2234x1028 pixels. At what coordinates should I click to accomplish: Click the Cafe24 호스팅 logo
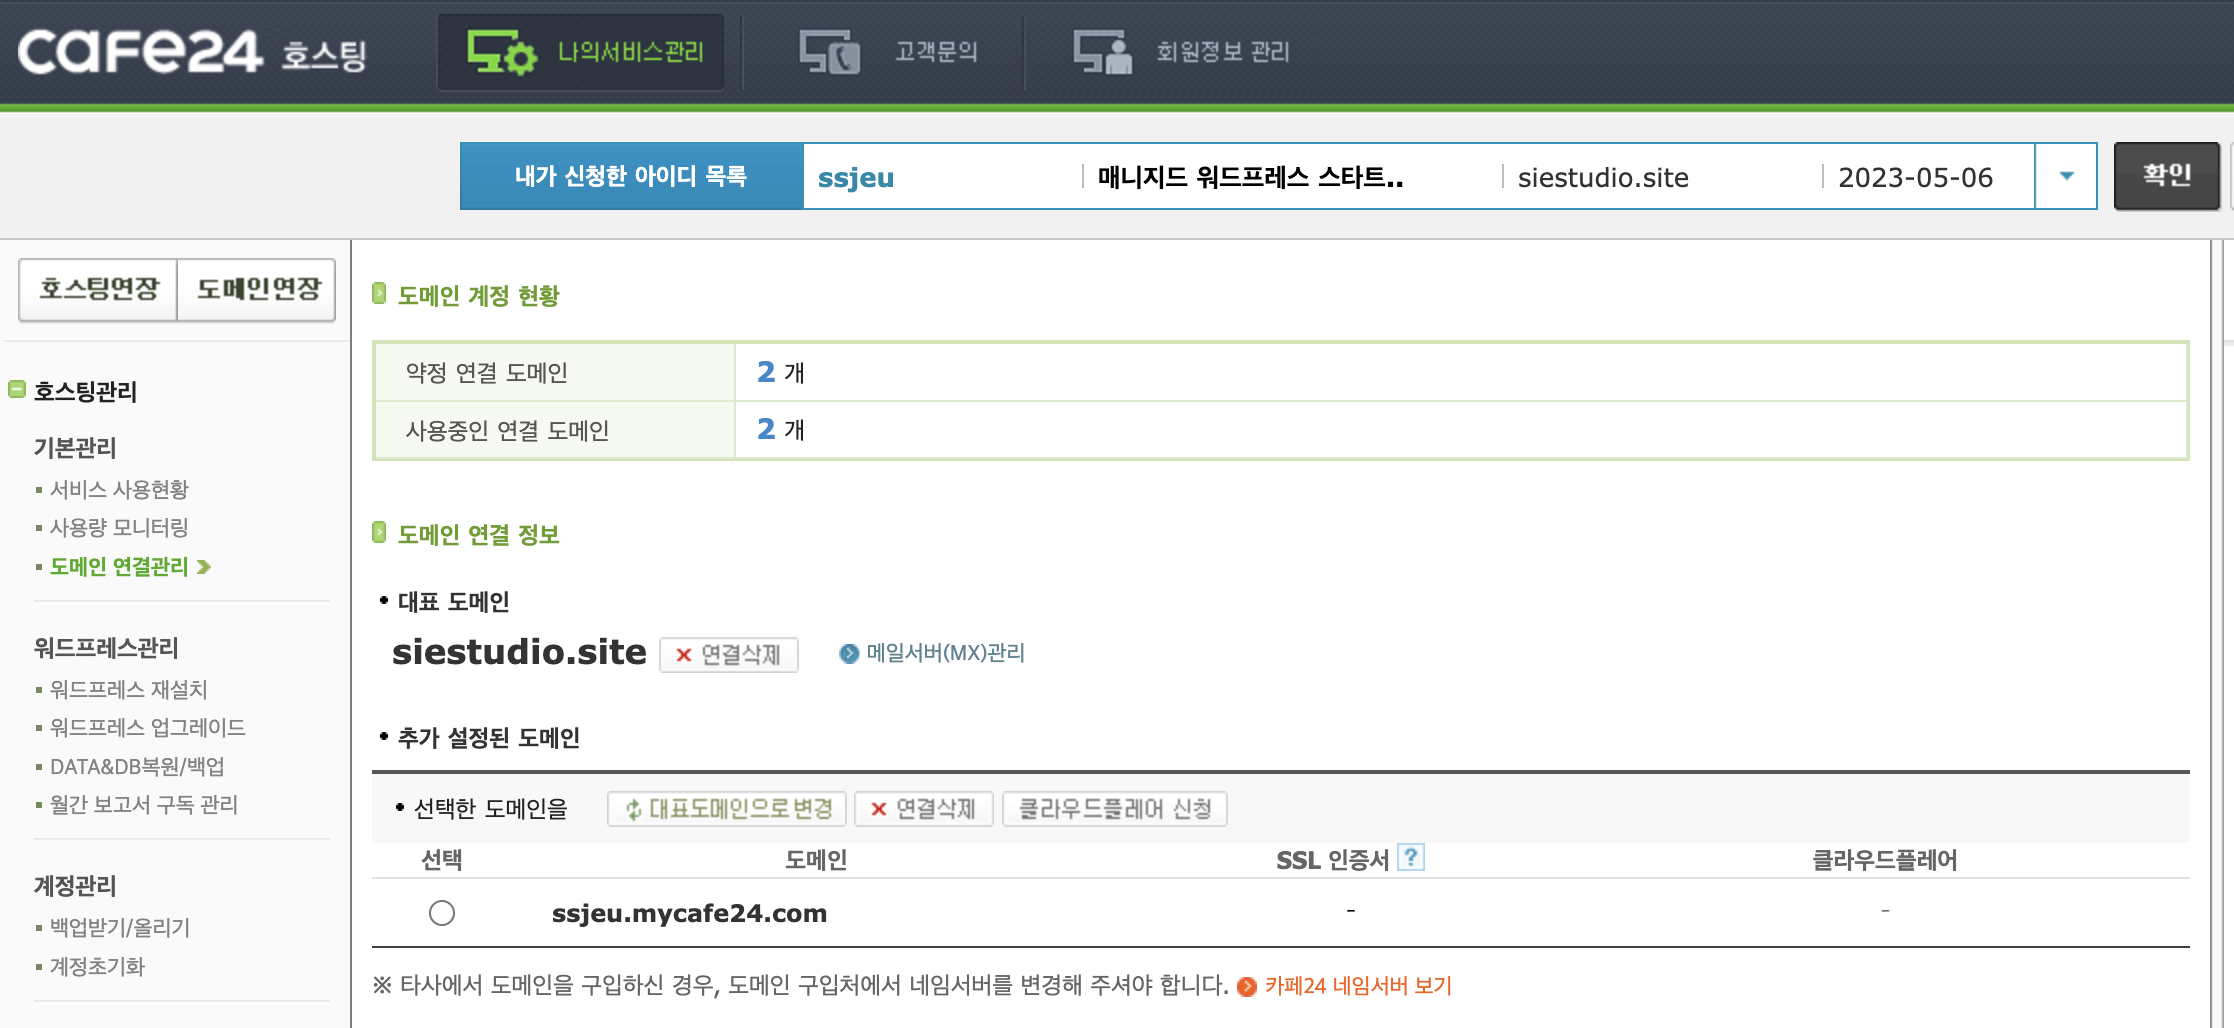point(192,51)
